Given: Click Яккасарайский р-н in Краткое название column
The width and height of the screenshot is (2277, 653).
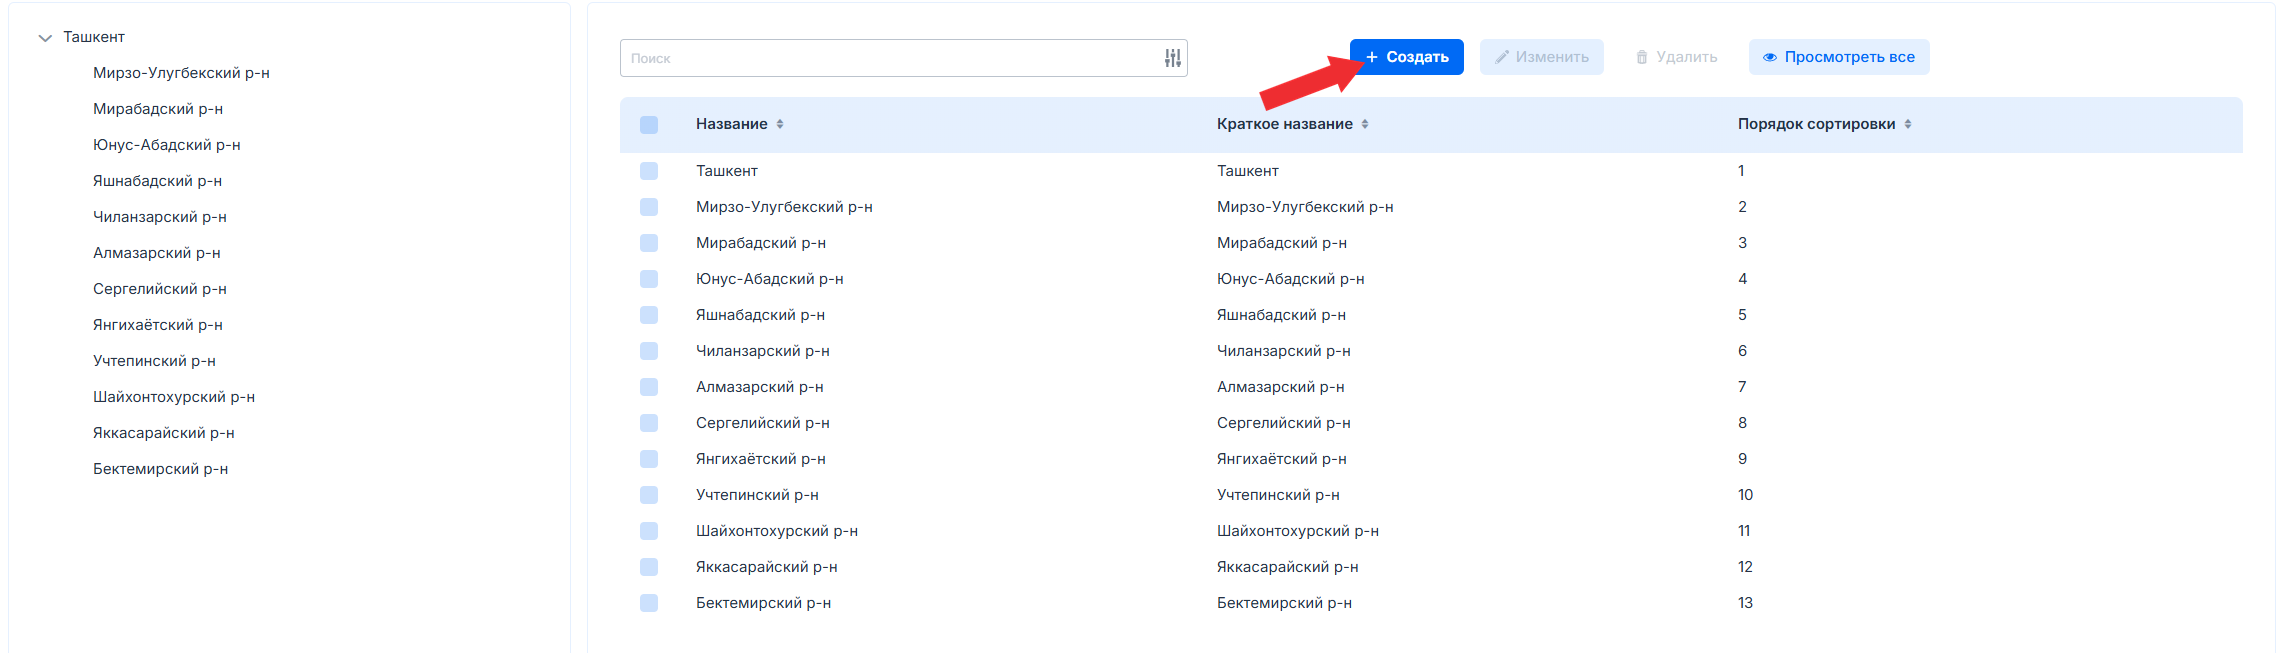Looking at the screenshot, I should pyautogui.click(x=1288, y=567).
